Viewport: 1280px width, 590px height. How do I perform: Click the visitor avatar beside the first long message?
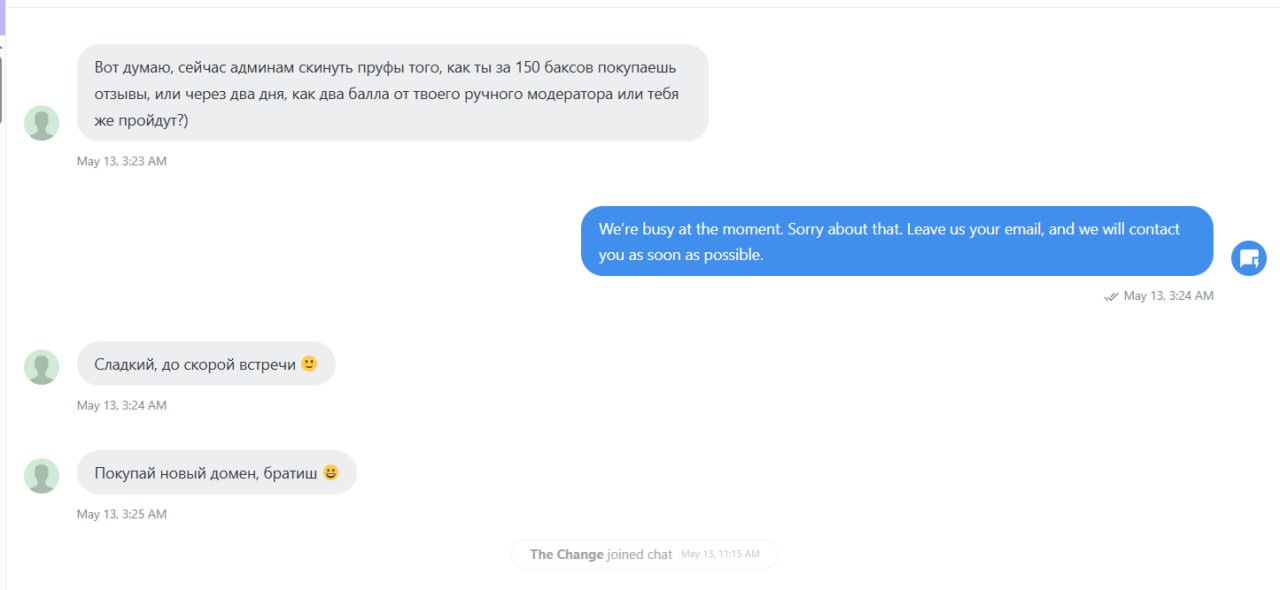coord(42,123)
